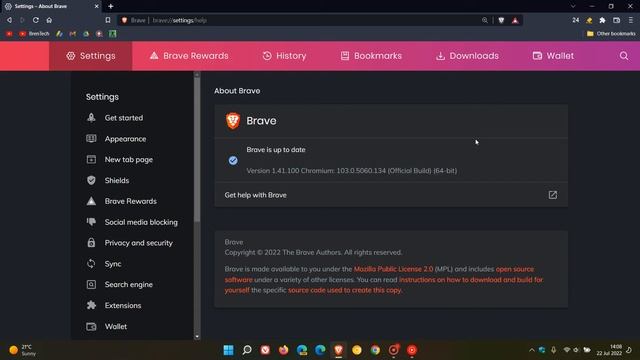The width and height of the screenshot is (640, 360).
Task: Open extensions puzzle icon in toolbar
Action: click(602, 20)
